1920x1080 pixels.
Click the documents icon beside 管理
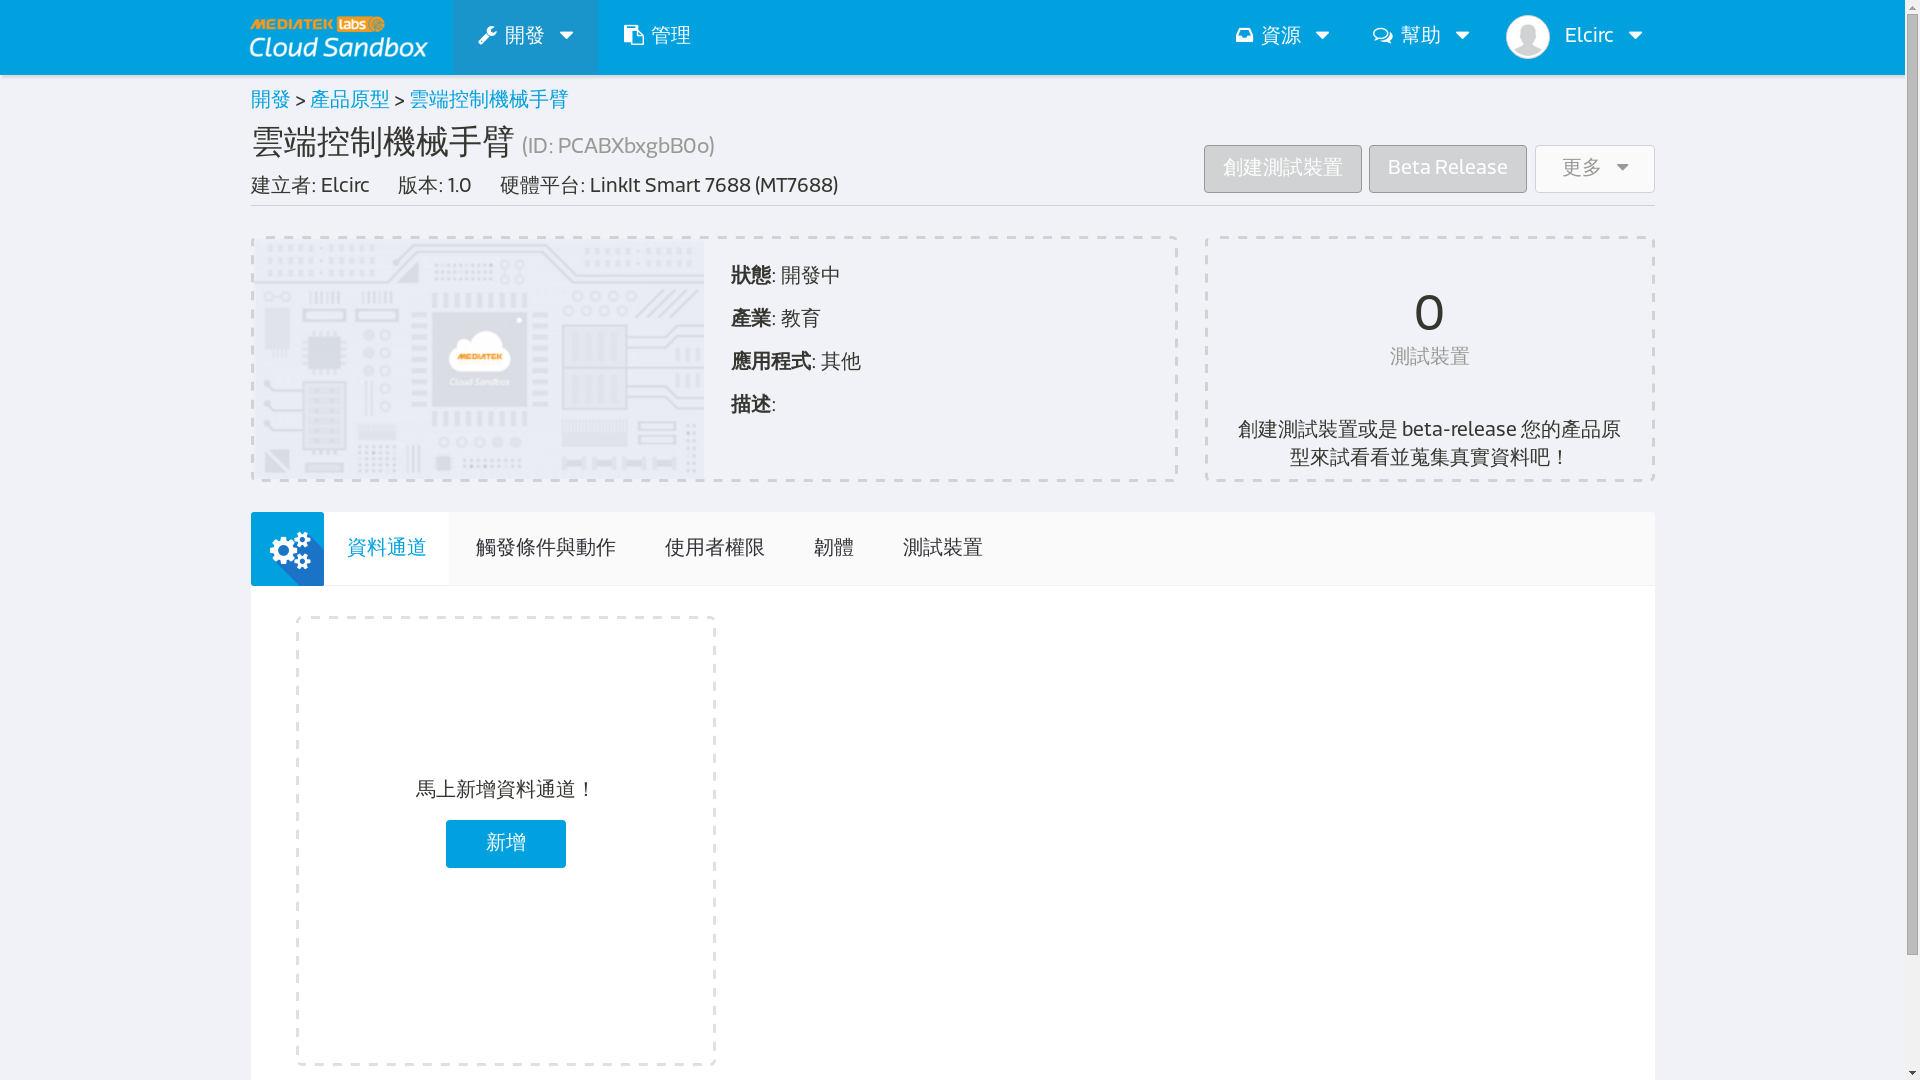point(634,36)
